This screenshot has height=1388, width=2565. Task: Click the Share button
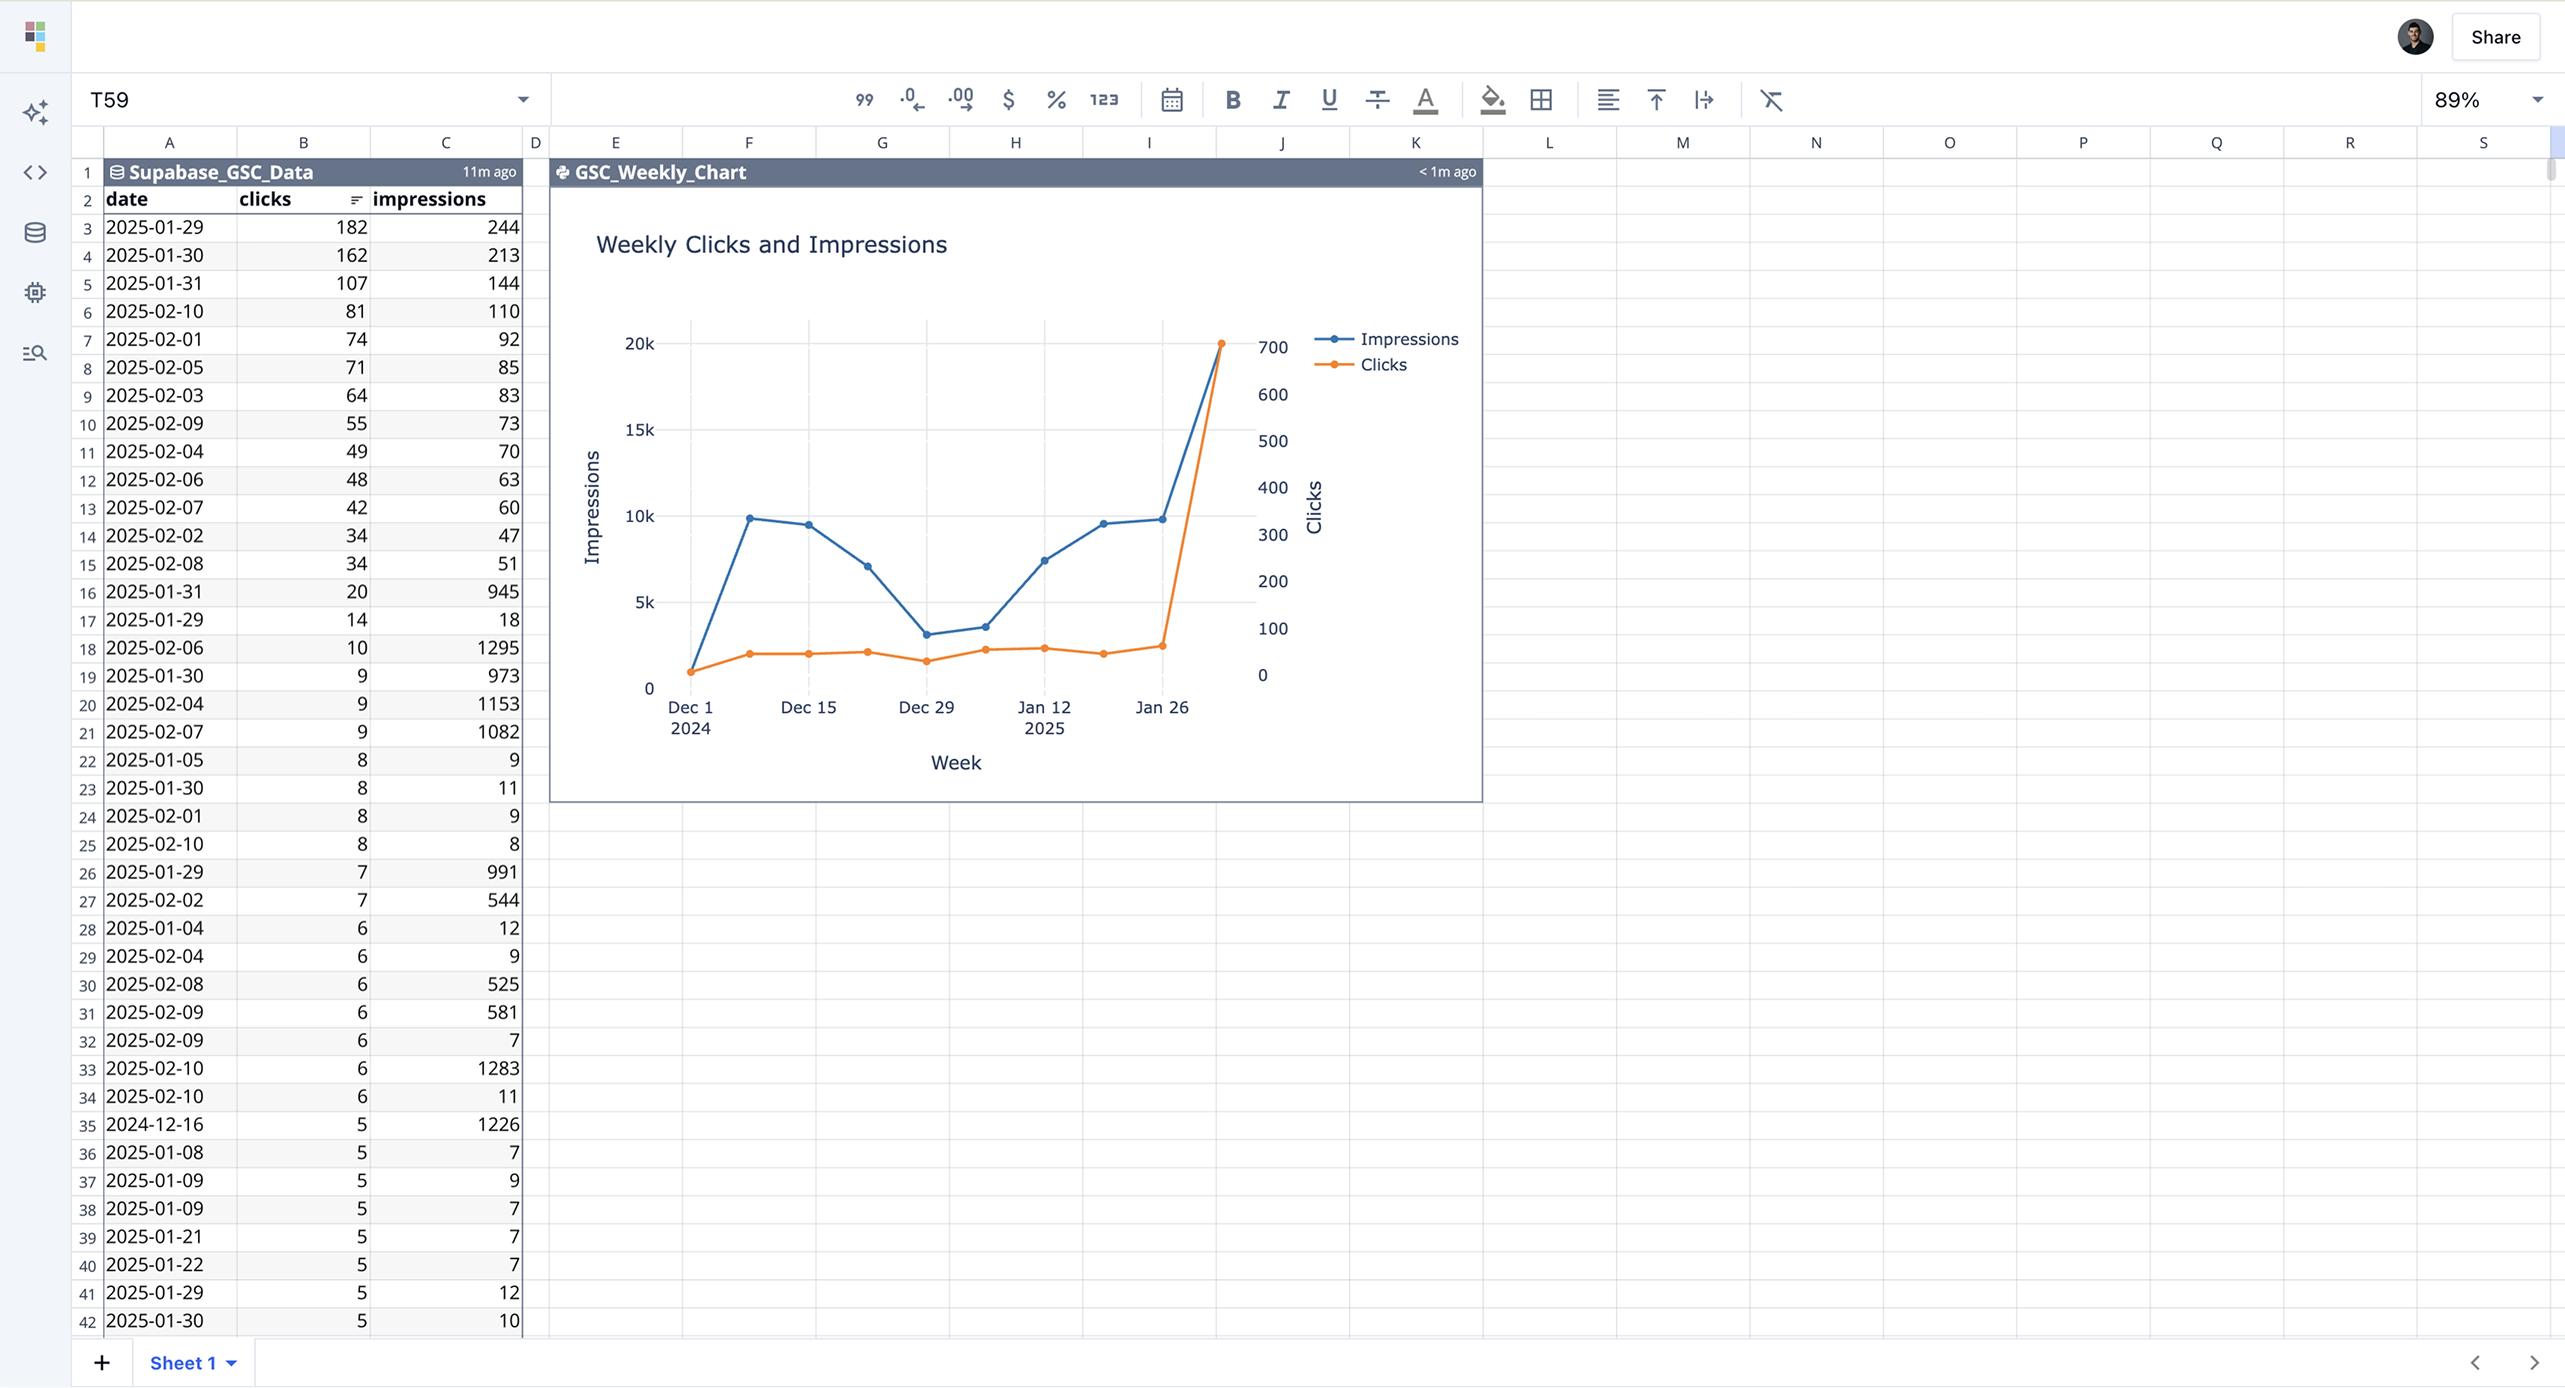[2495, 37]
